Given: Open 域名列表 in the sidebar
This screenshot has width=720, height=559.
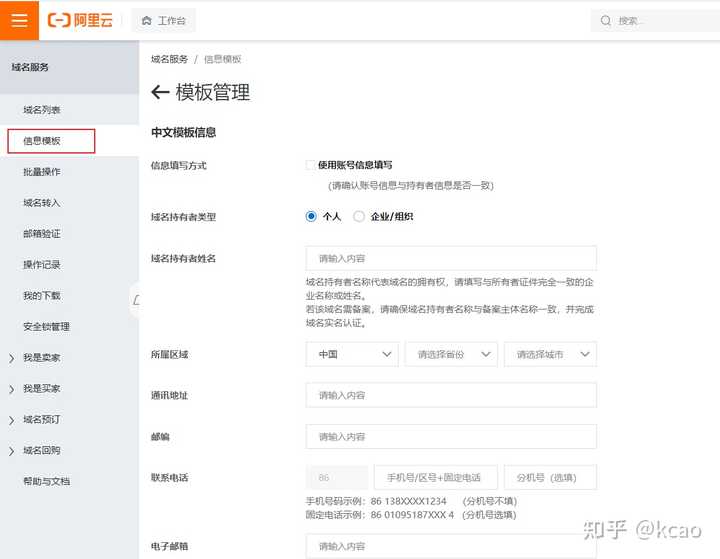Looking at the screenshot, I should click(42, 110).
